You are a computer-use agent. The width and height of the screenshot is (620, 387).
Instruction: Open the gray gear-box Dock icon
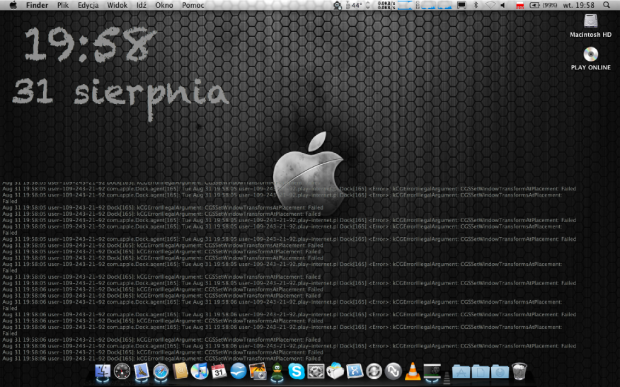point(316,372)
